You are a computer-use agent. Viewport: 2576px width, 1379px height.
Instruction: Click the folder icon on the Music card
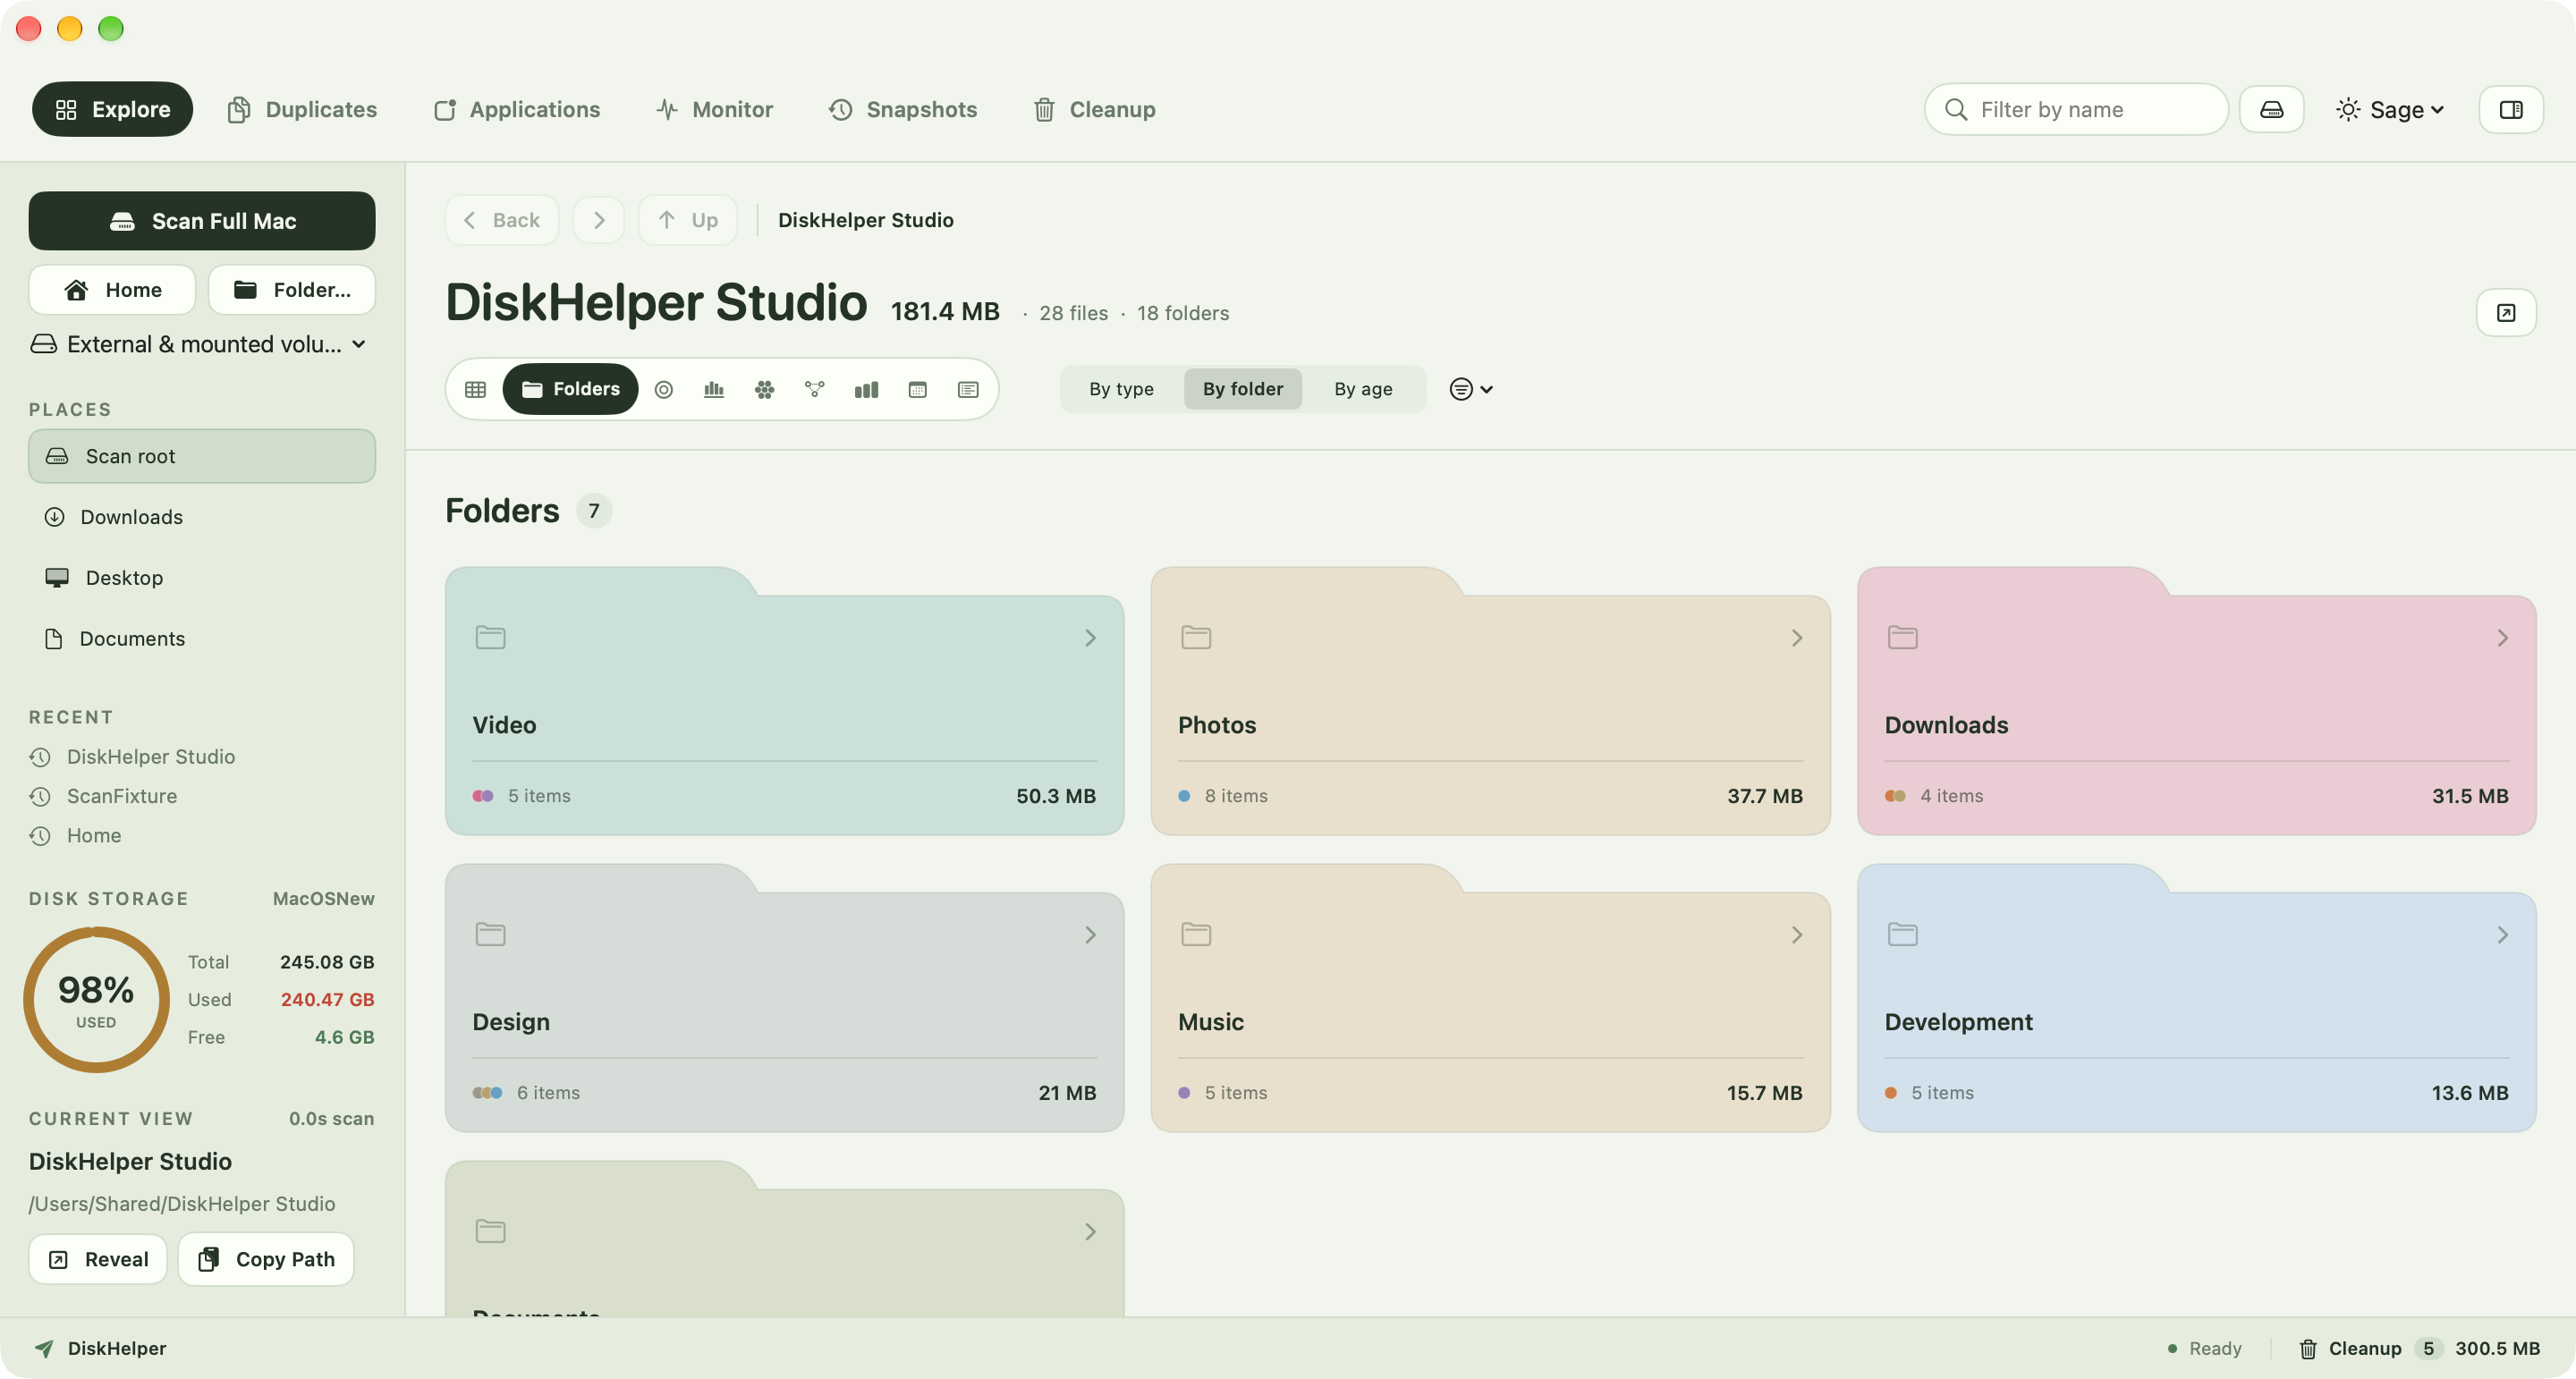click(1196, 934)
